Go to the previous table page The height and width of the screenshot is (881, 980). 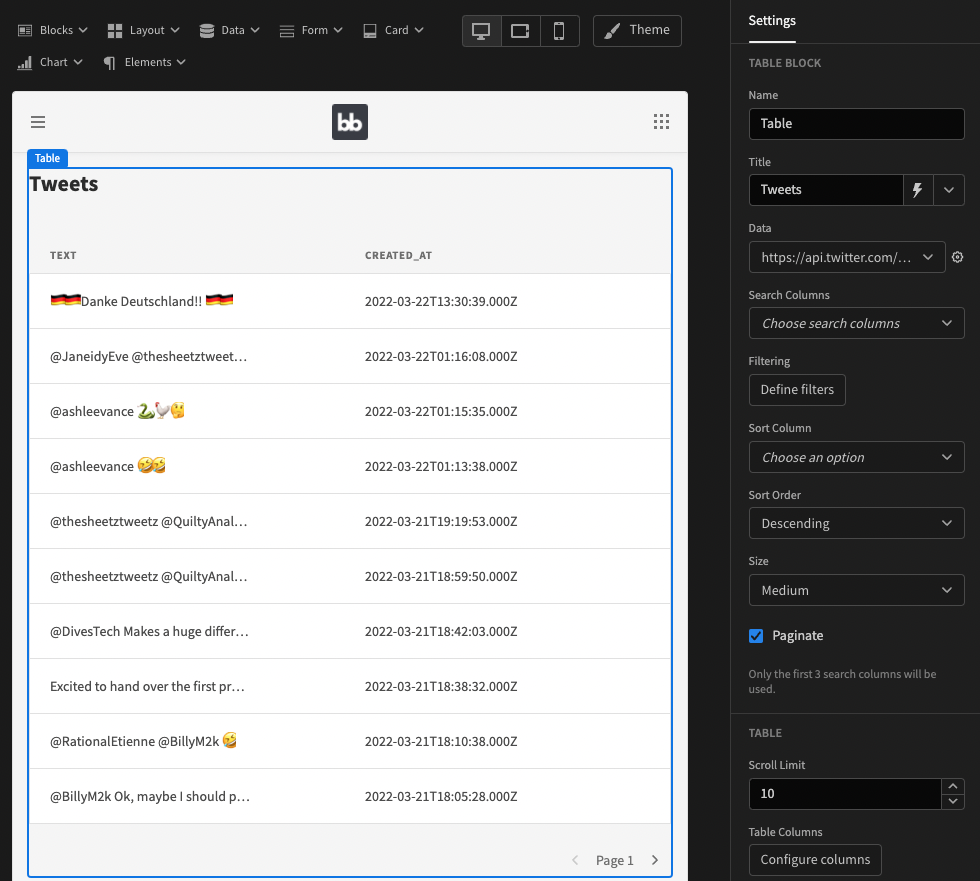575,860
